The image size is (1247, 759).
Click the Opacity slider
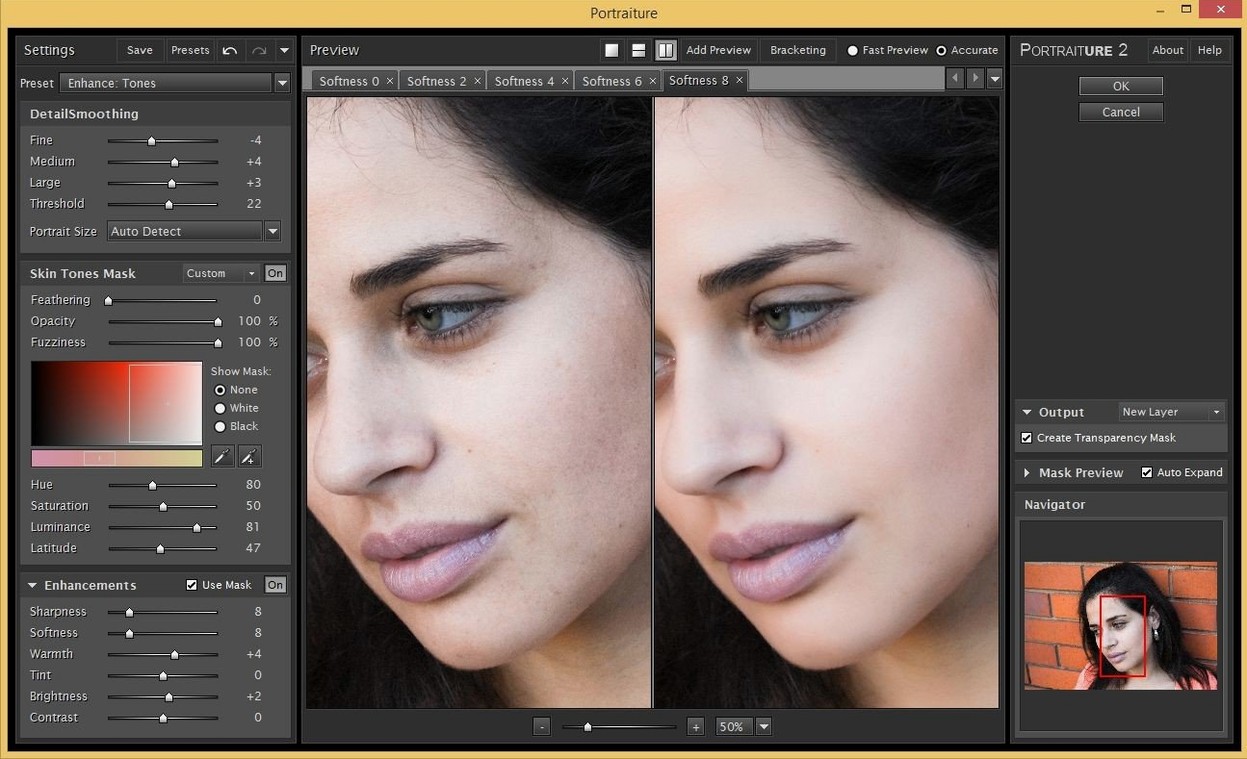click(x=163, y=321)
